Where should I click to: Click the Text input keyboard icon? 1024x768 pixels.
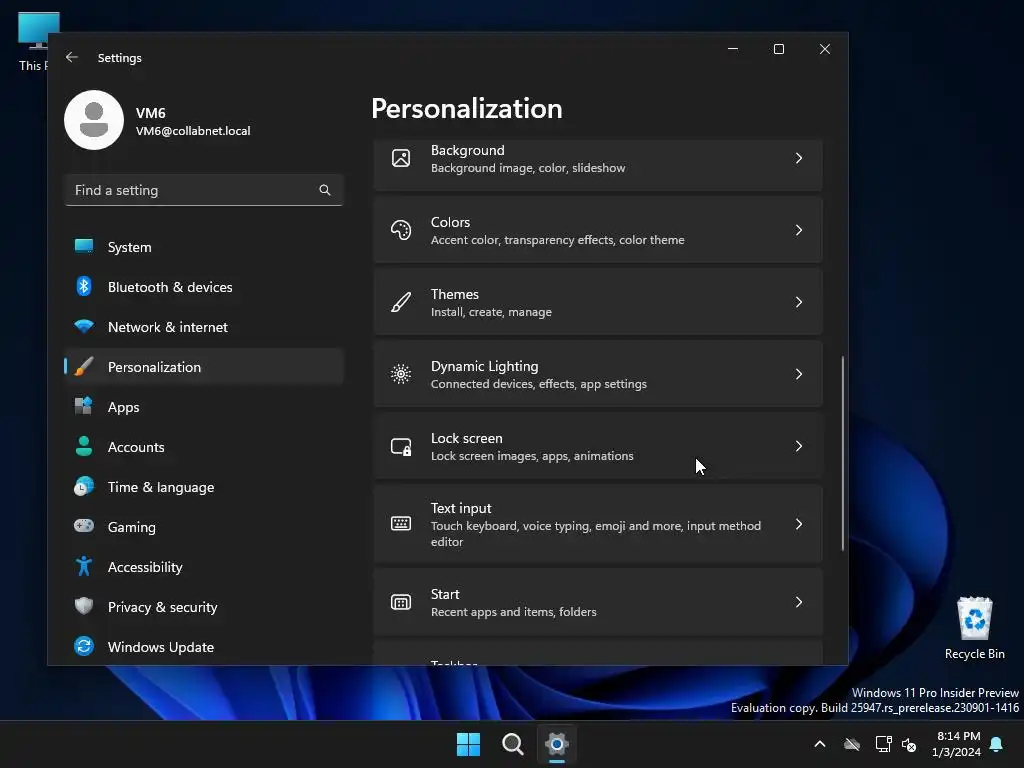401,524
